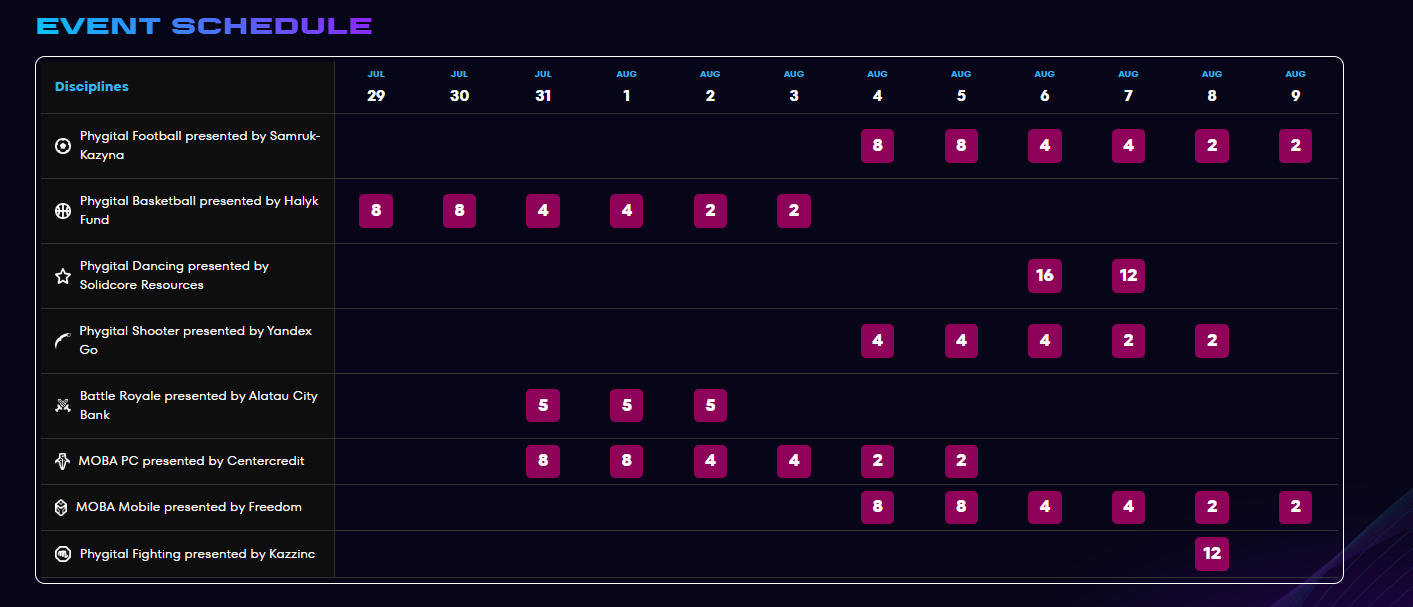Select the AUG 6 date column header
The height and width of the screenshot is (607, 1413).
pyautogui.click(x=1045, y=87)
